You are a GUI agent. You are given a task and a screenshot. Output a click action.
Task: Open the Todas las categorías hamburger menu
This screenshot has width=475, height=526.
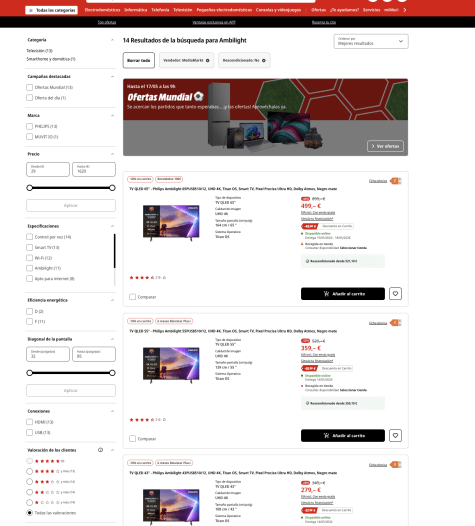coord(51,10)
